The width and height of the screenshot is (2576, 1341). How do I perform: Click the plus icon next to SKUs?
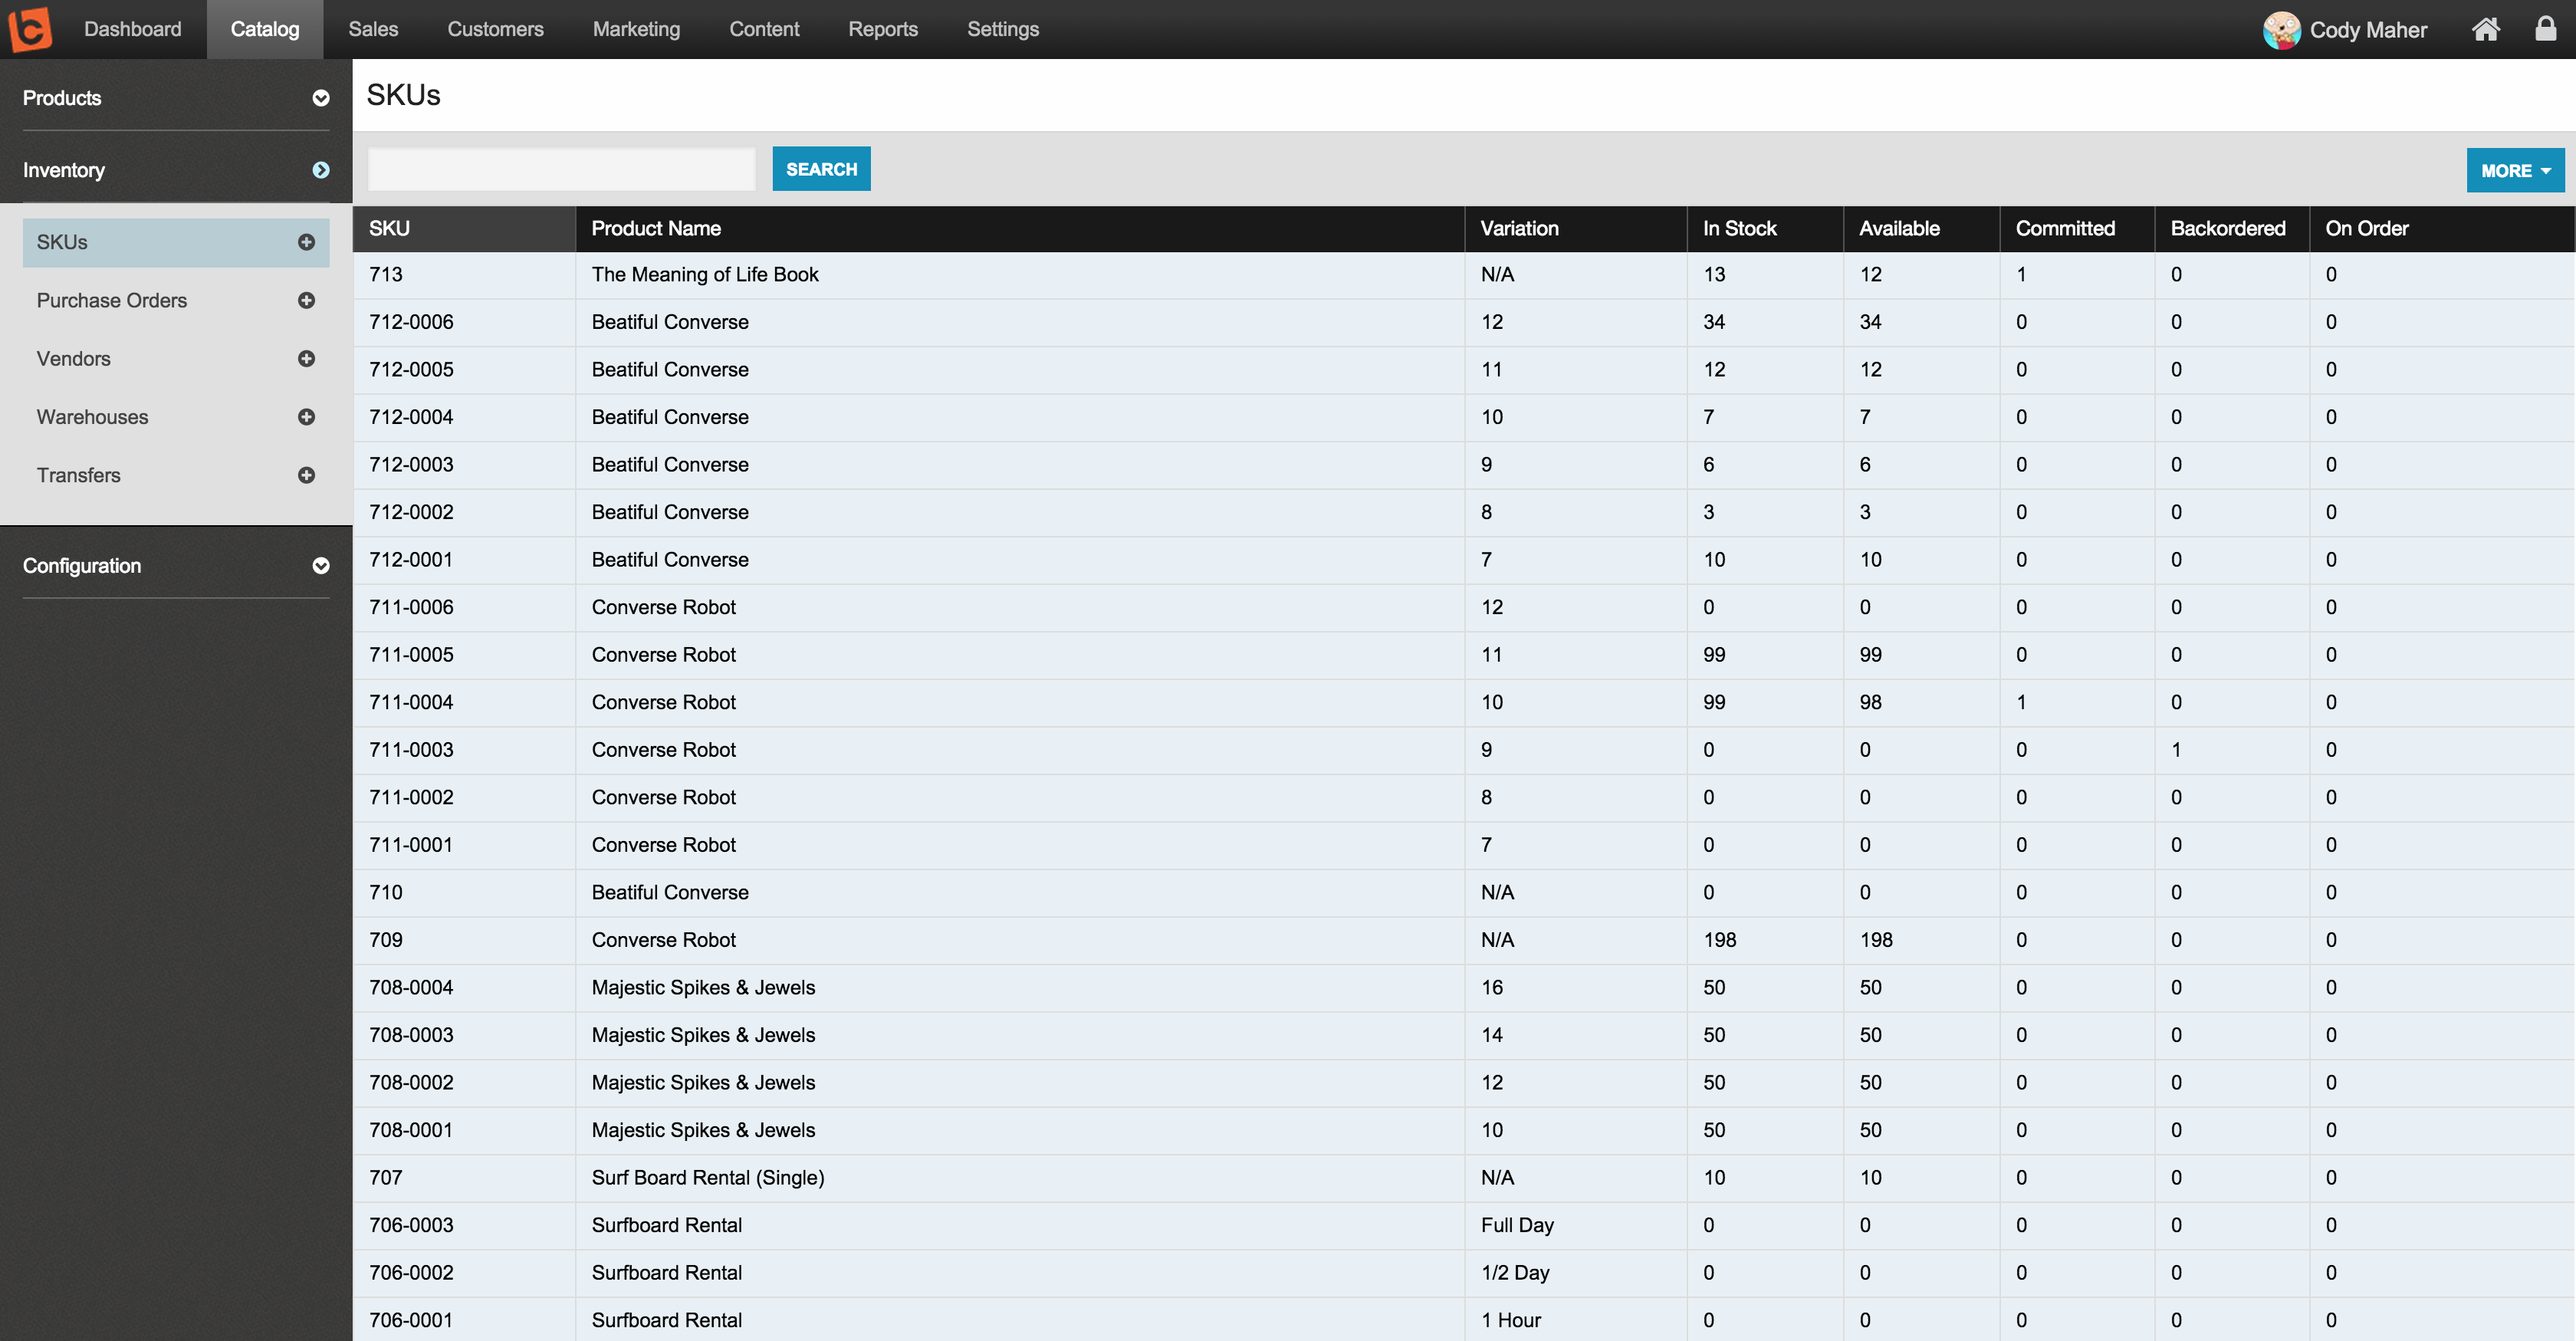[x=306, y=242]
